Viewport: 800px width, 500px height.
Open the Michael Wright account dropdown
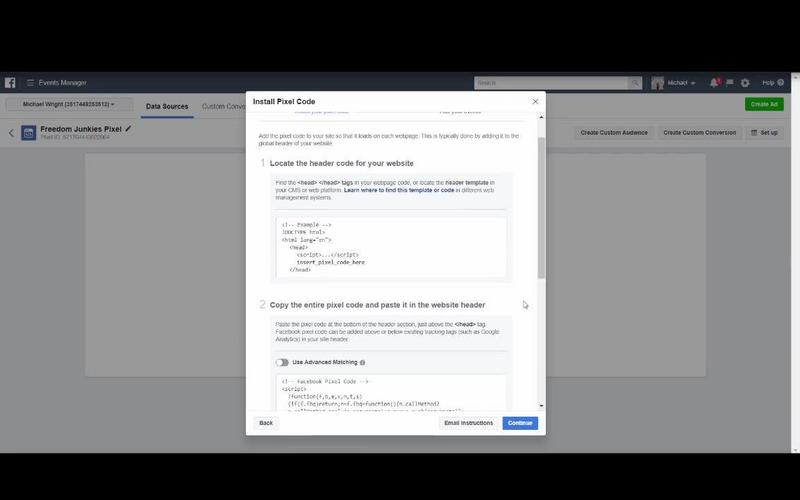[x=69, y=104]
